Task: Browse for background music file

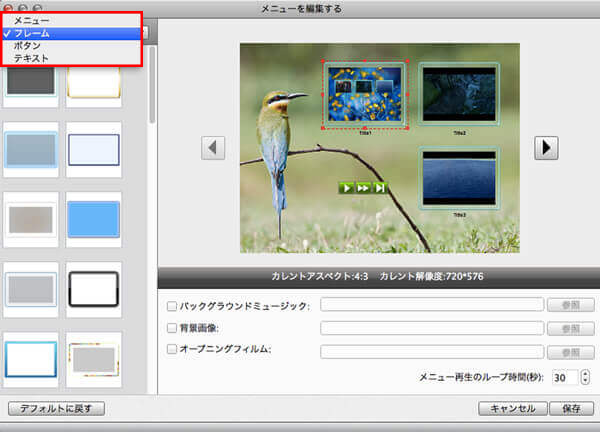Action: coord(571,305)
